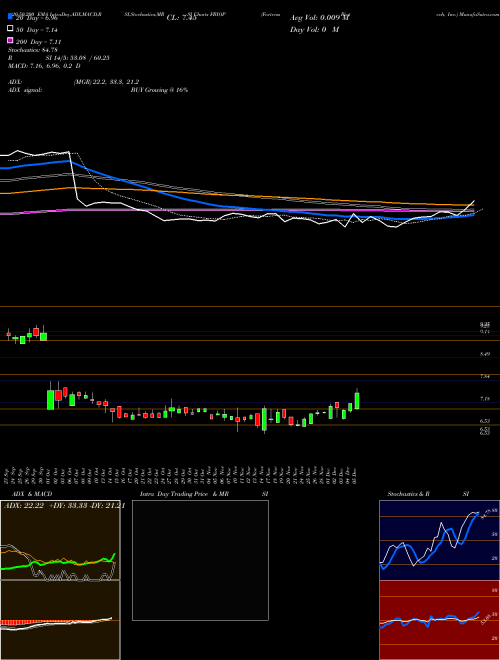Screen dimensions: 500x660
Task: Click the blue 20 Day EMA legend swatch
Action: [10, 17]
